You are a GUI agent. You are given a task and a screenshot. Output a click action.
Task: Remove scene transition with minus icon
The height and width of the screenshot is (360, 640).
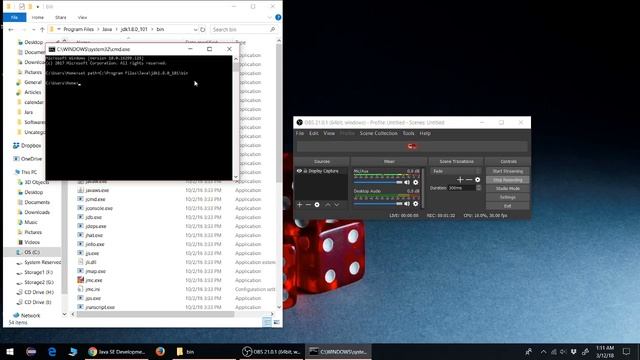pyautogui.click(x=469, y=180)
